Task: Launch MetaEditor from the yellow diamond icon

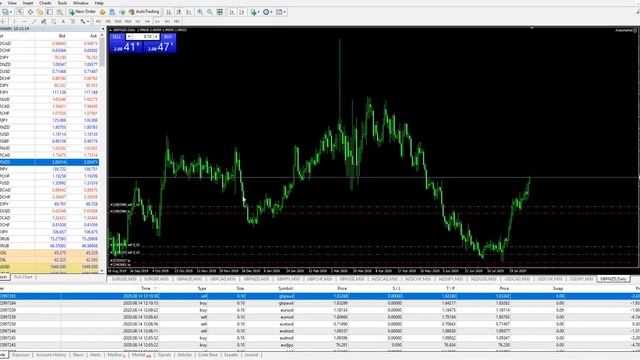Action: click(x=102, y=12)
